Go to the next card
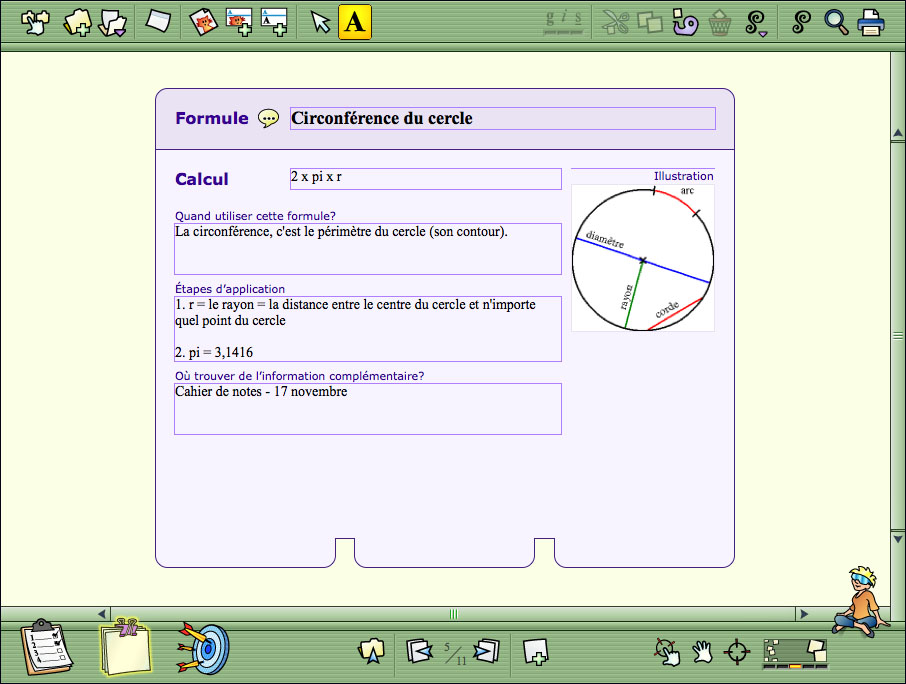The height and width of the screenshot is (684, 906). click(x=487, y=651)
